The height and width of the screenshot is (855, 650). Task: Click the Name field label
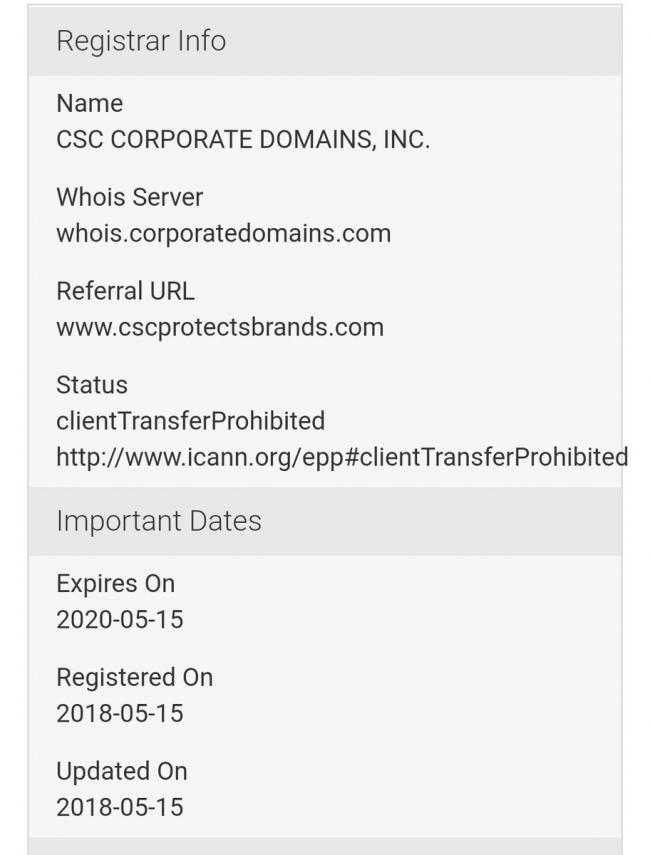[90, 103]
